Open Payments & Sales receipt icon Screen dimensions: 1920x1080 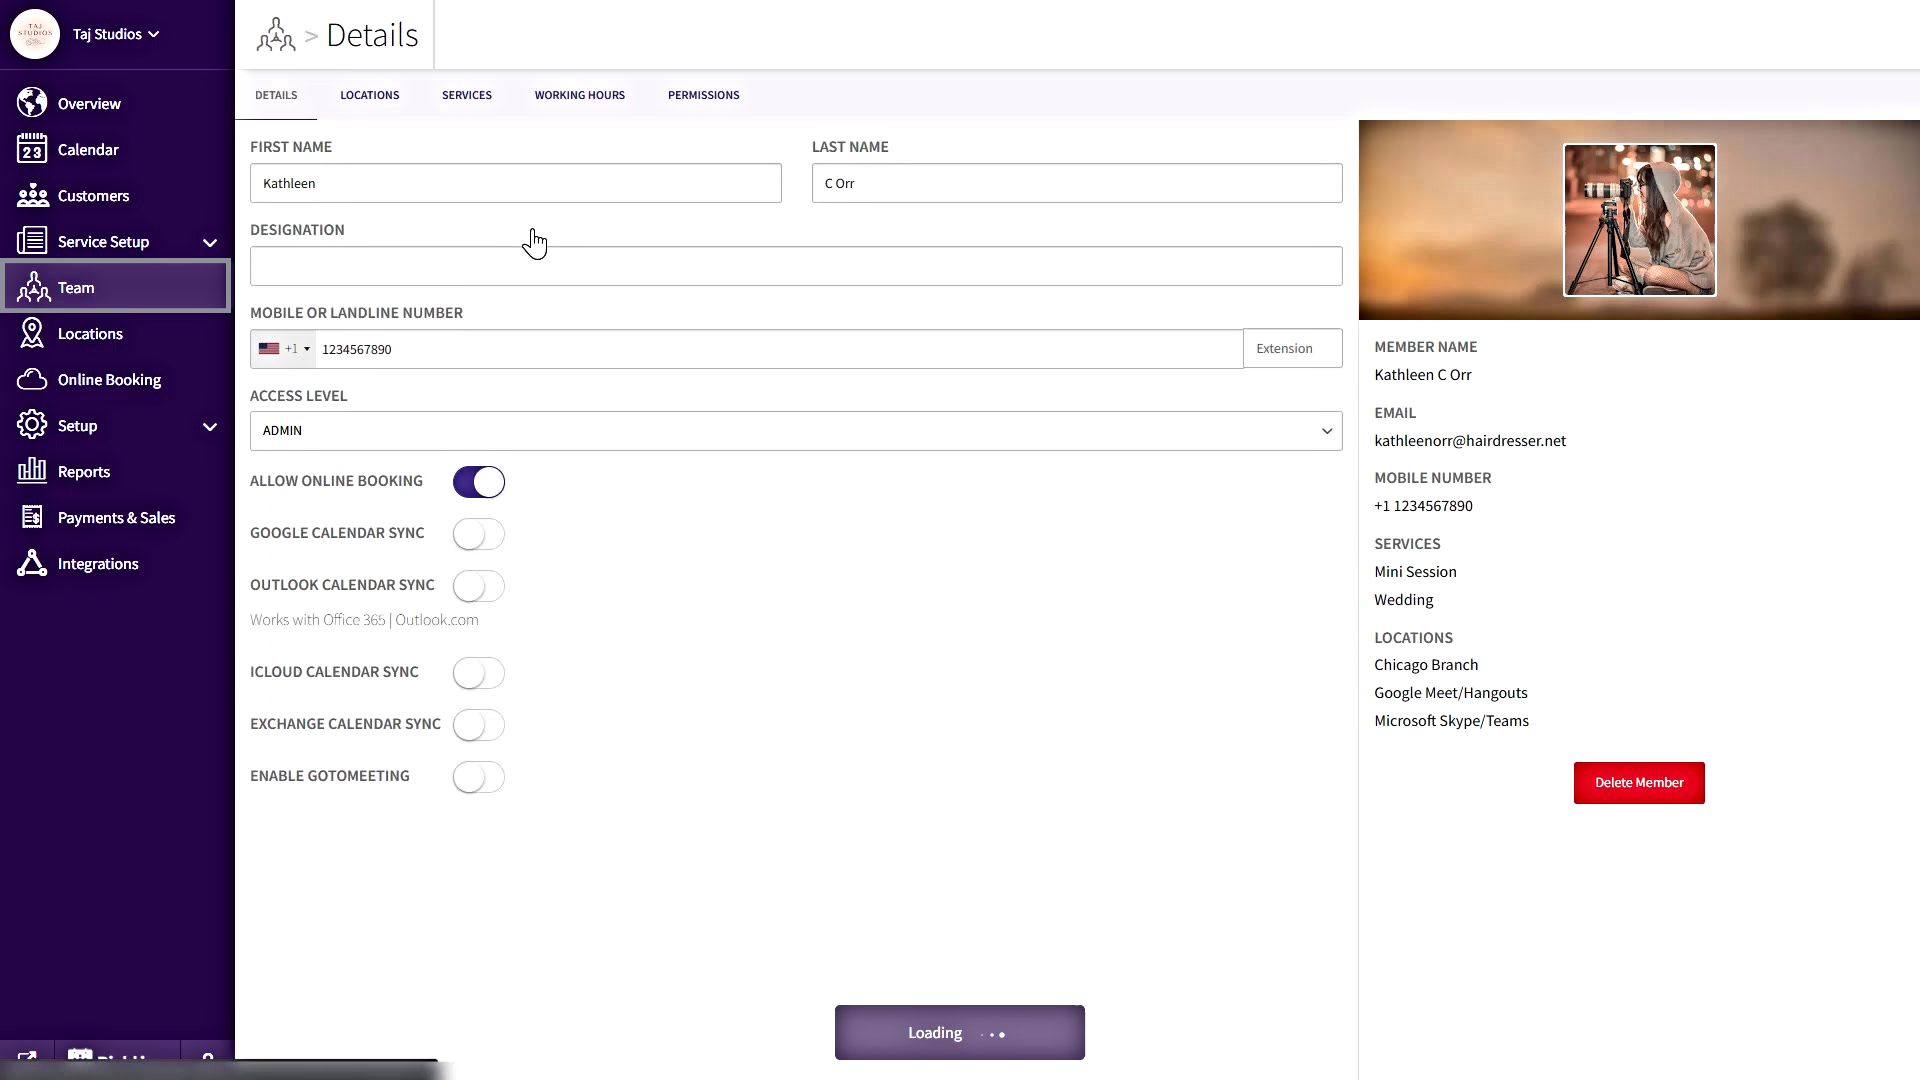tap(32, 517)
